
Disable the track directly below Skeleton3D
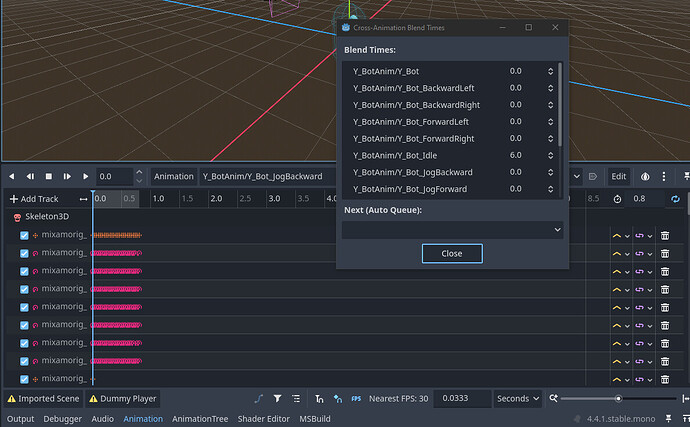click(x=24, y=236)
